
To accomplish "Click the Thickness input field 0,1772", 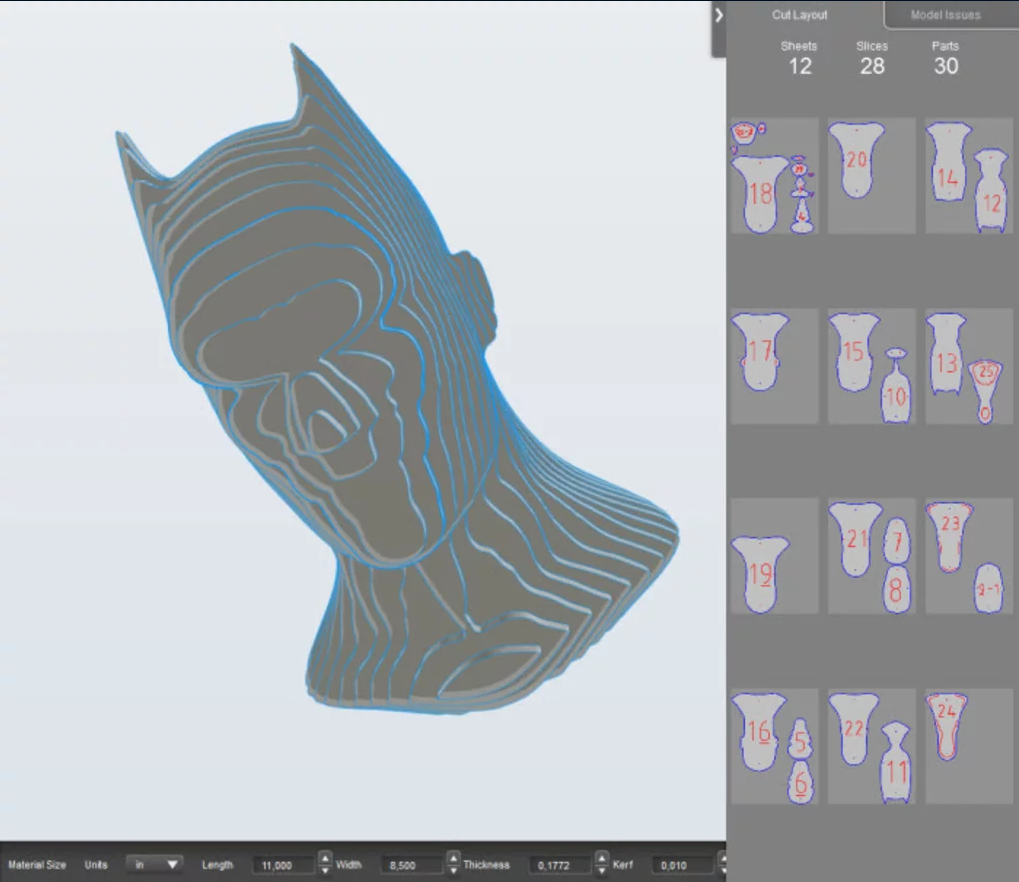I will (561, 865).
